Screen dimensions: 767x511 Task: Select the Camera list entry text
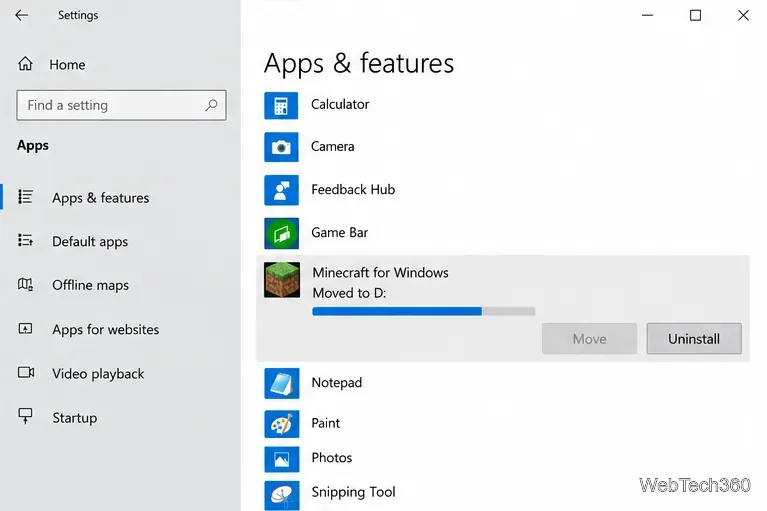click(333, 146)
